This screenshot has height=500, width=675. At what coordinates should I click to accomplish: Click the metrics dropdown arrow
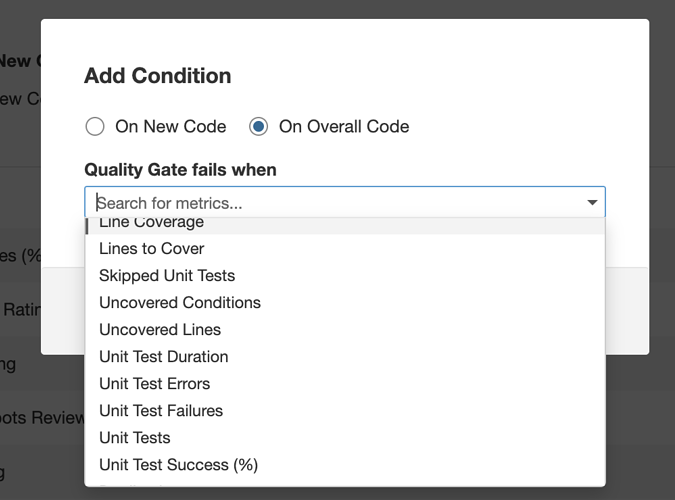[592, 203]
